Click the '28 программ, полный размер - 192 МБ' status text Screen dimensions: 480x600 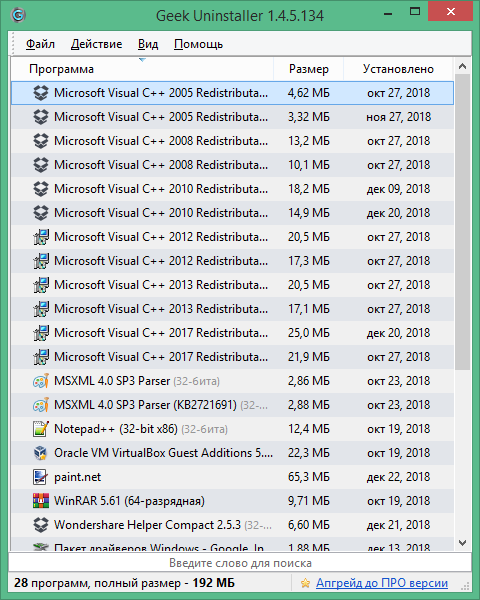pos(124,583)
